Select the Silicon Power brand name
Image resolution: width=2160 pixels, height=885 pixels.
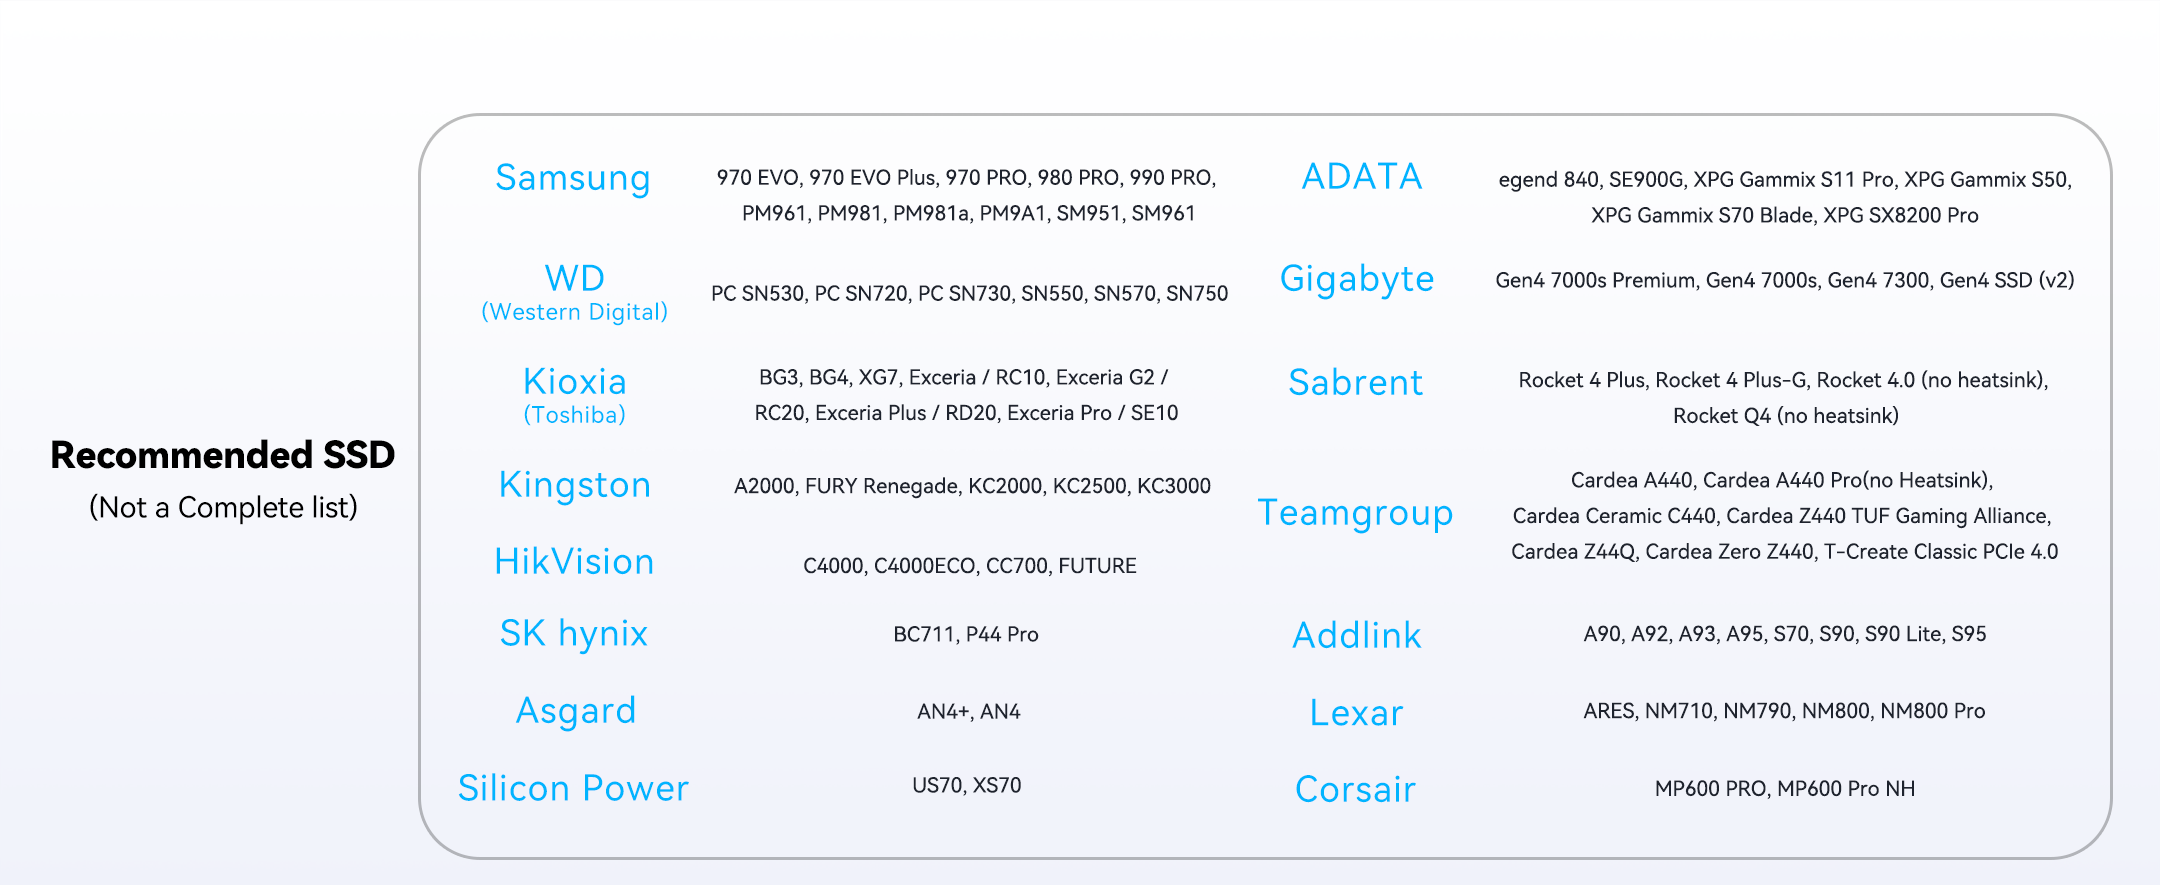[573, 788]
